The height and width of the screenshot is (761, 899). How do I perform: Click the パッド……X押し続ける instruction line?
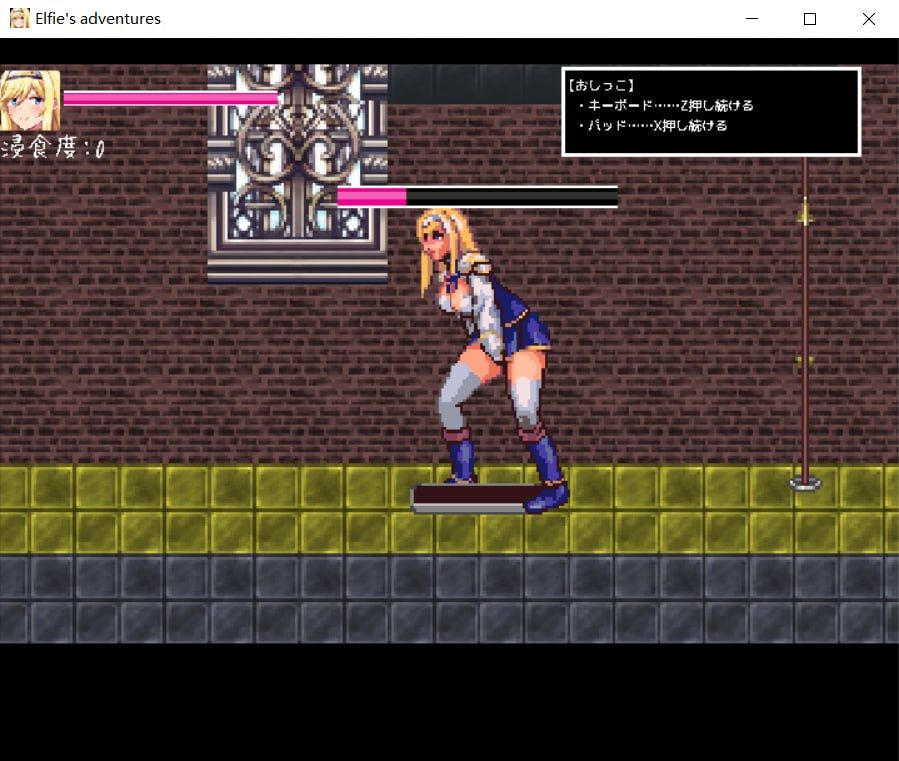click(x=655, y=125)
